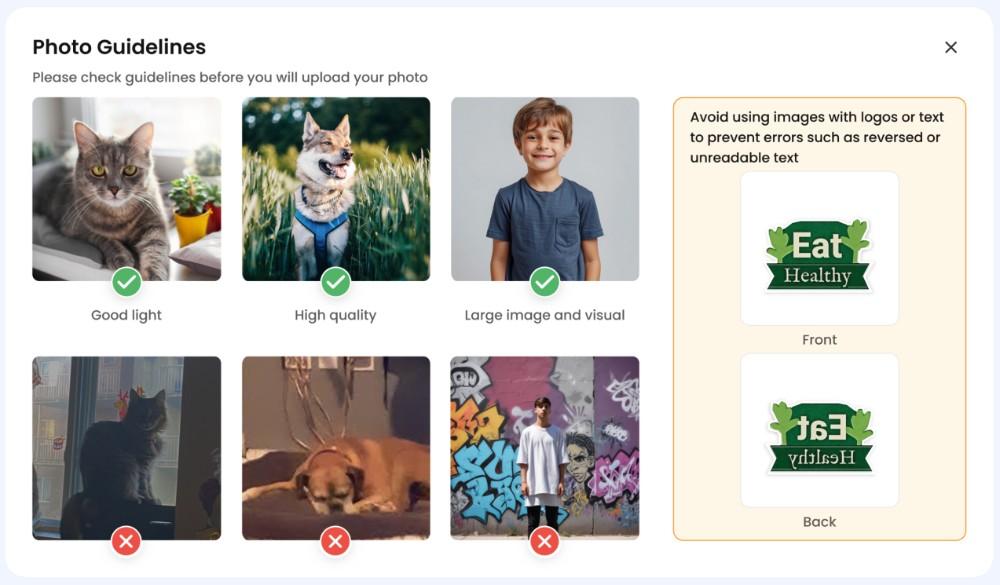Click the Photo Guidelines heading
This screenshot has width=1000, height=585.
pos(119,47)
